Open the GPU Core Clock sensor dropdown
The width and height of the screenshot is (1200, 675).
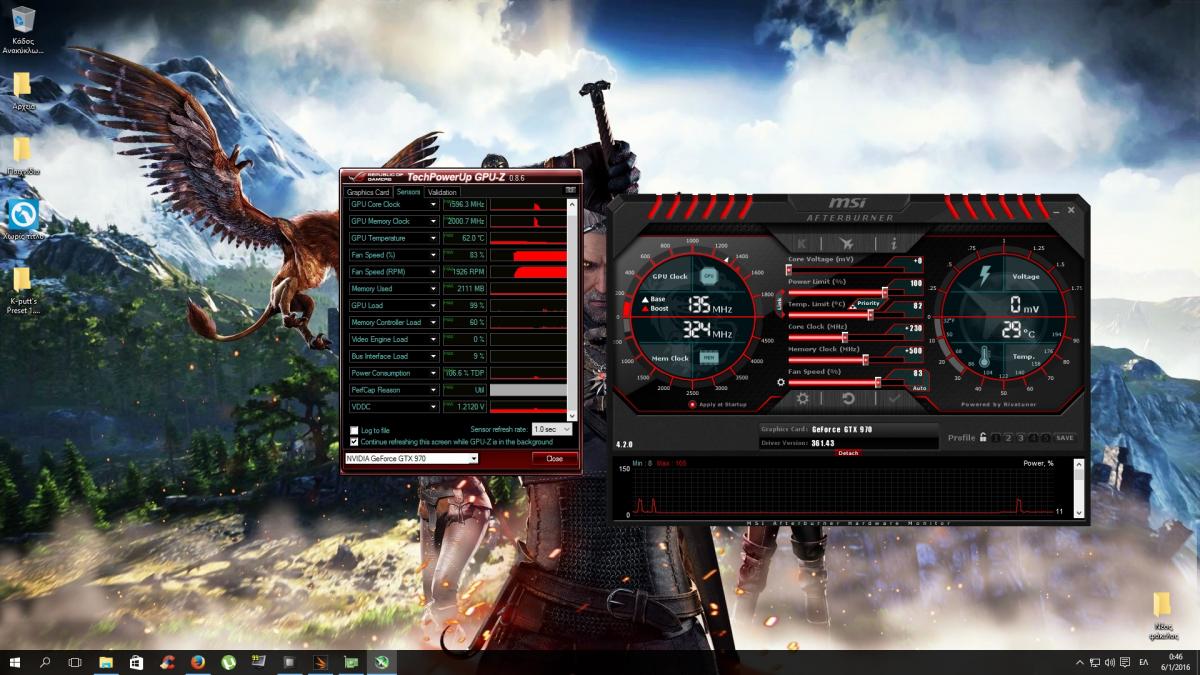pyautogui.click(x=433, y=204)
